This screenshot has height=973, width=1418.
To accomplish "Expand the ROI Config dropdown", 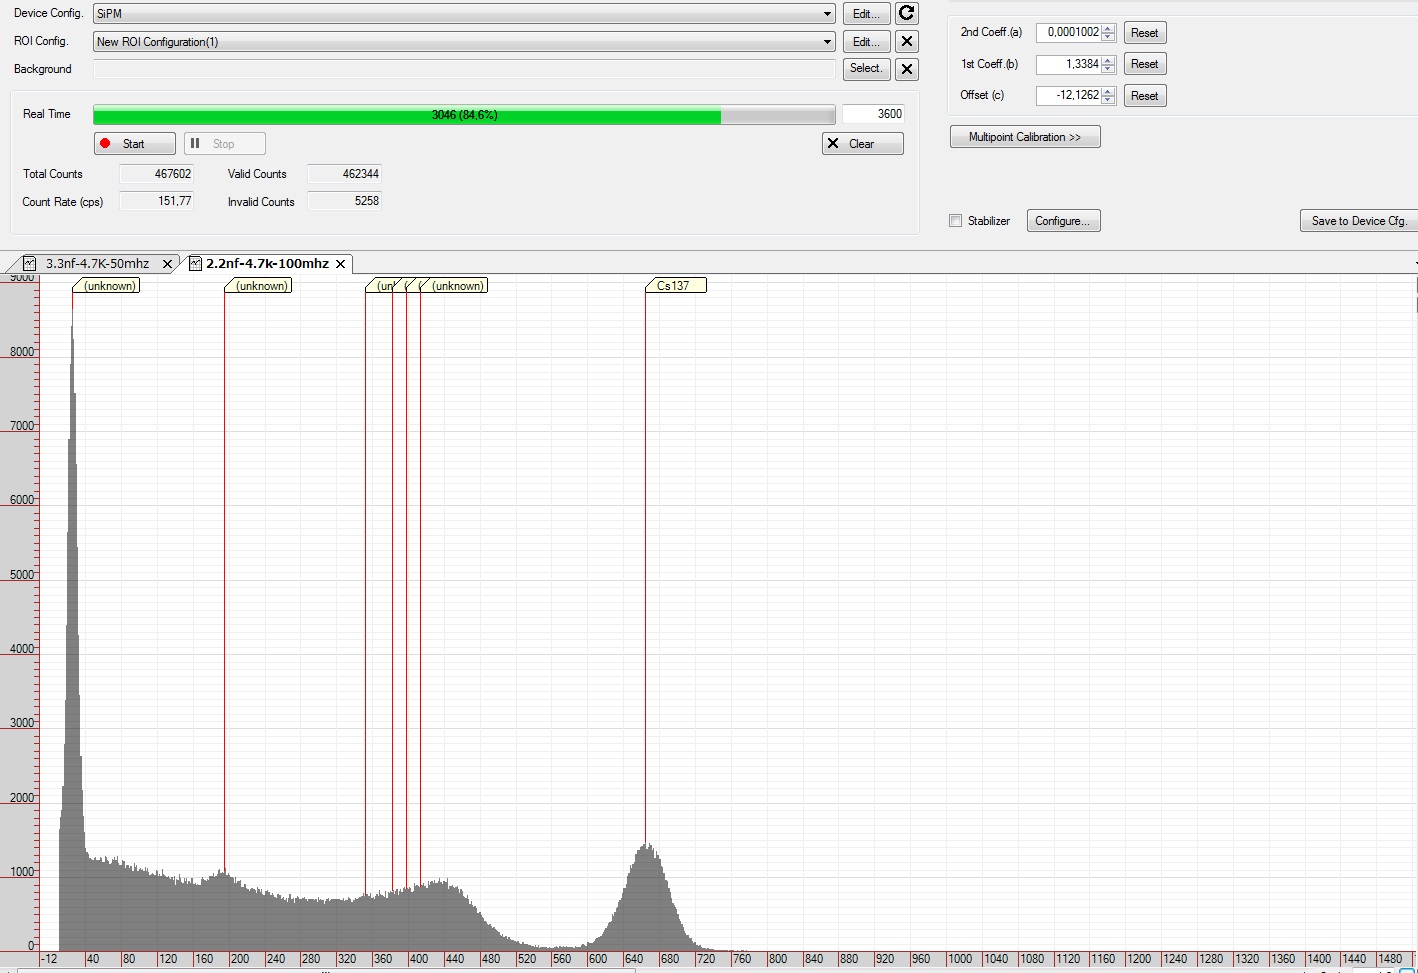I will [827, 42].
